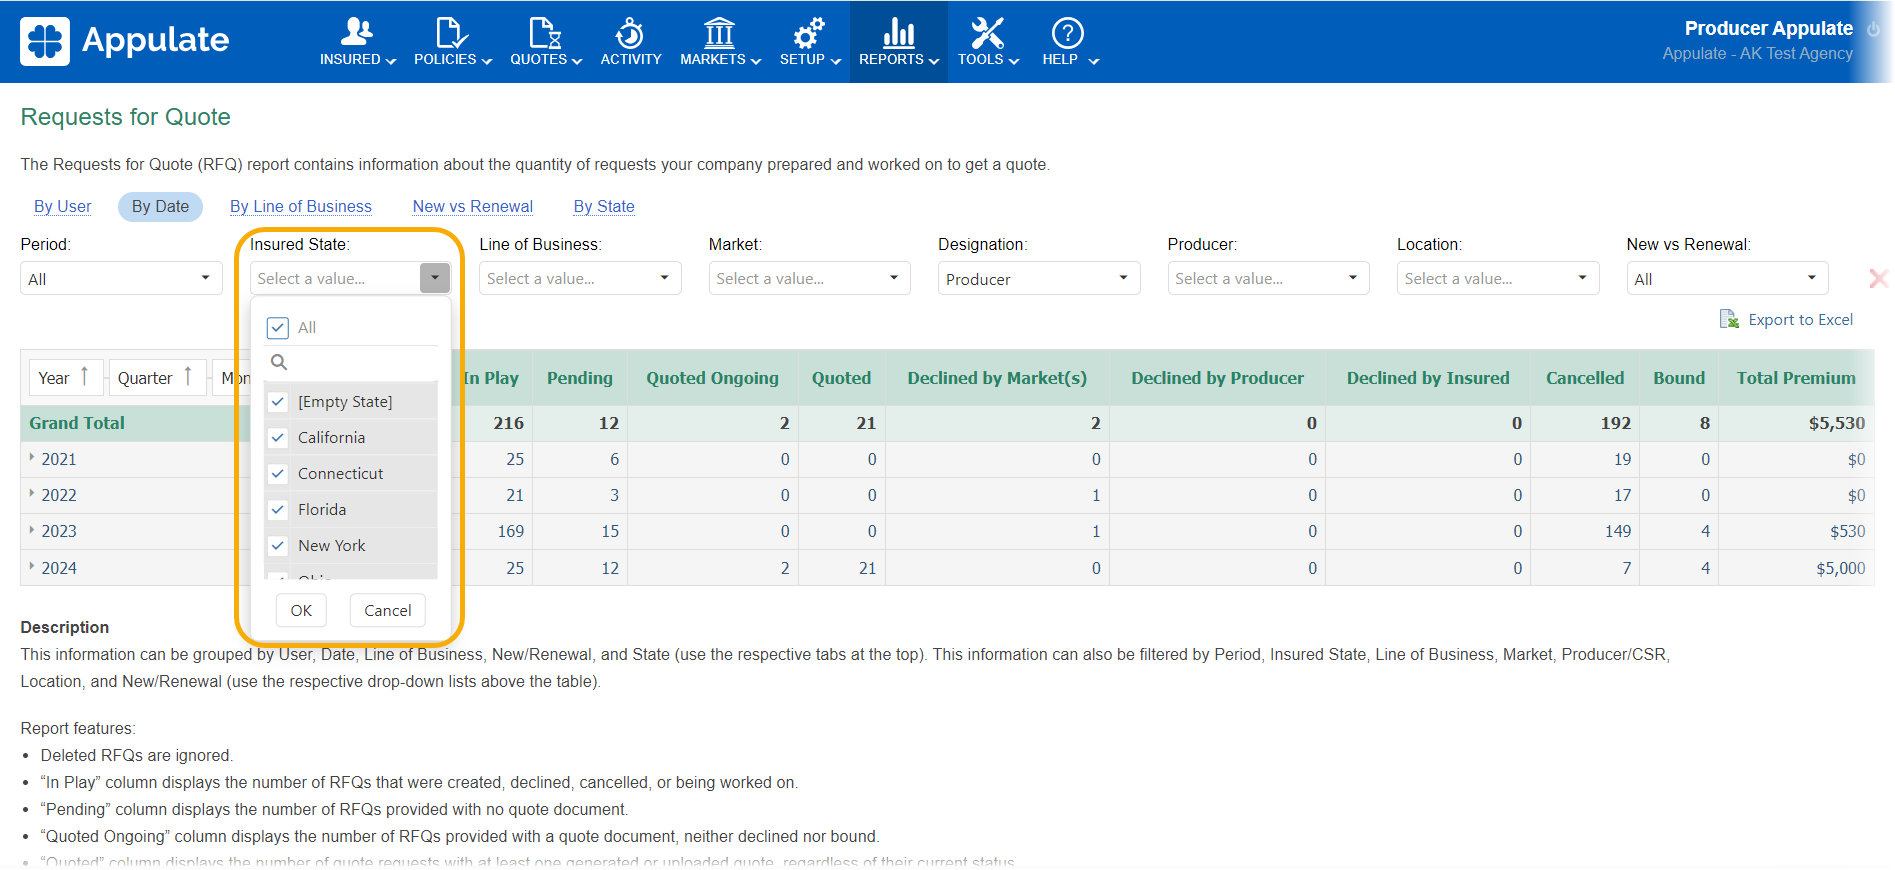Click the Help question mark icon
This screenshot has width=1895, height=870.
pyautogui.click(x=1067, y=33)
